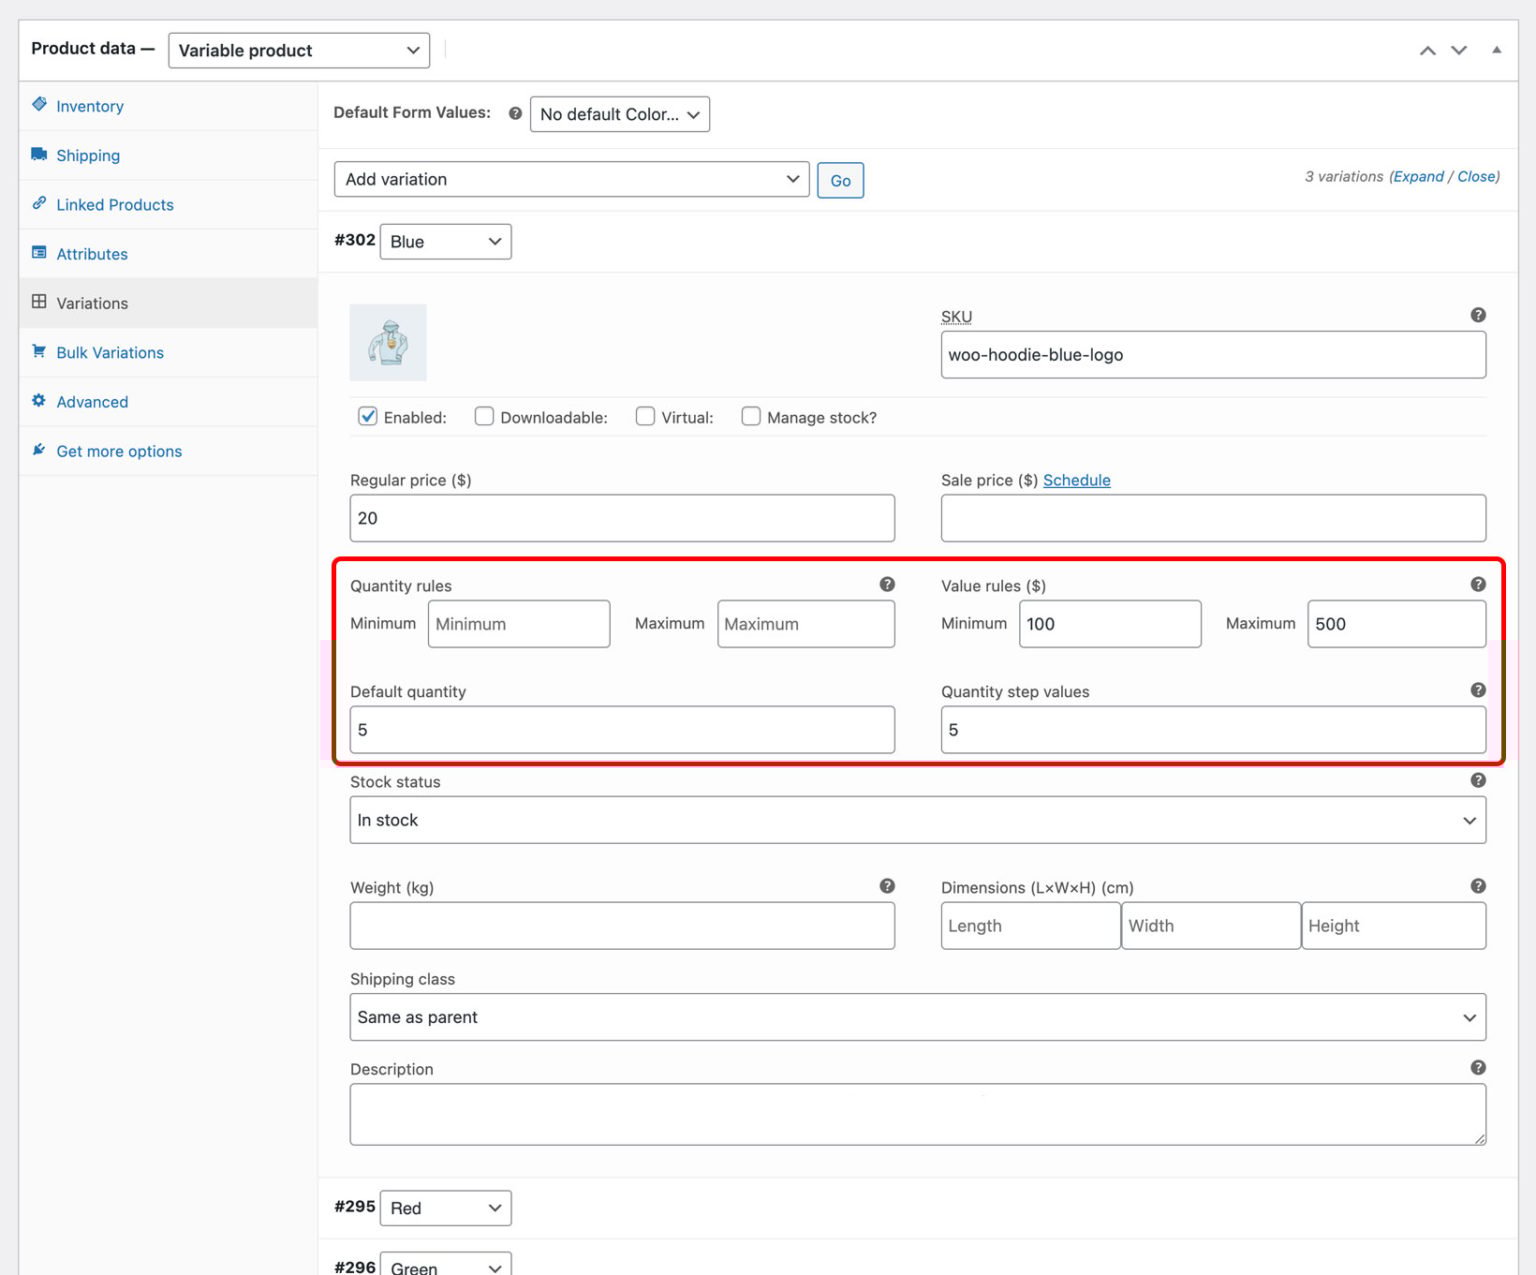Viewport: 1536px width, 1275px height.
Task: Open Attributes using its list icon
Action: click(x=39, y=252)
